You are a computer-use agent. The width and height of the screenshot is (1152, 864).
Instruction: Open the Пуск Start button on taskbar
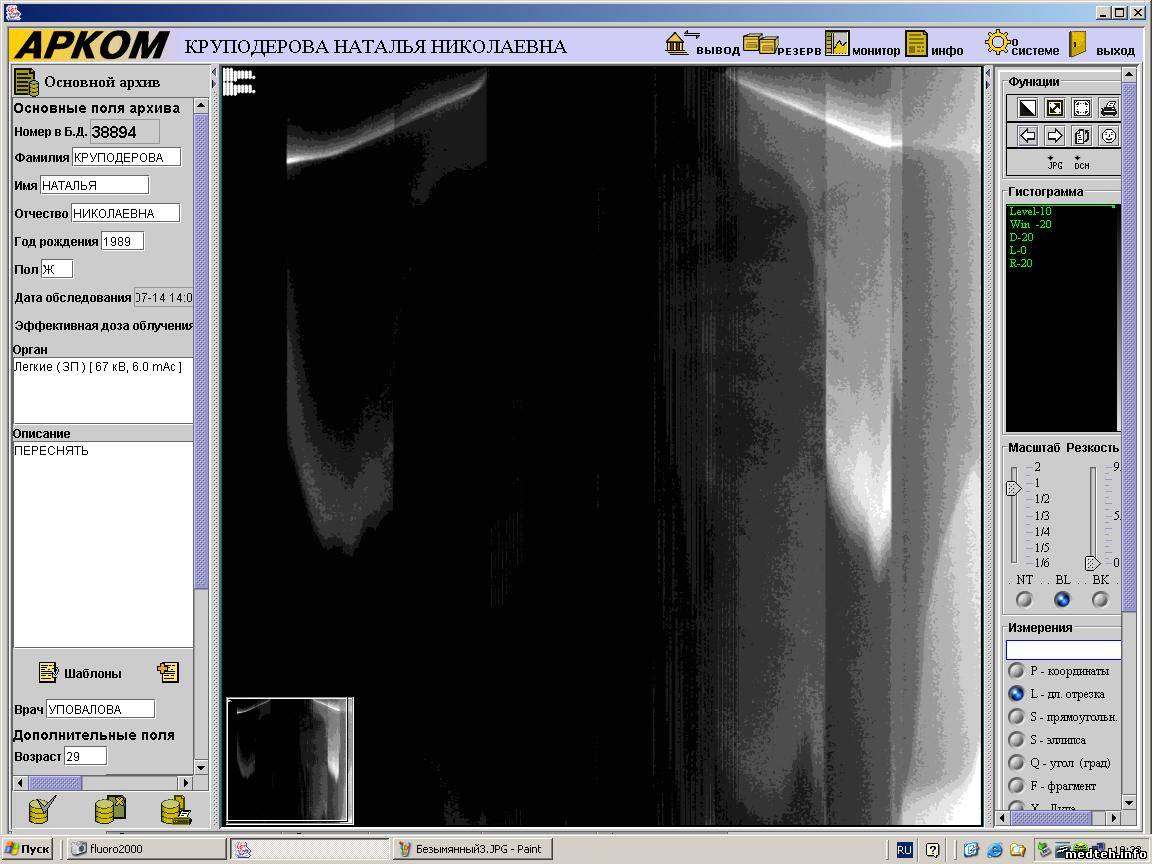(27, 849)
